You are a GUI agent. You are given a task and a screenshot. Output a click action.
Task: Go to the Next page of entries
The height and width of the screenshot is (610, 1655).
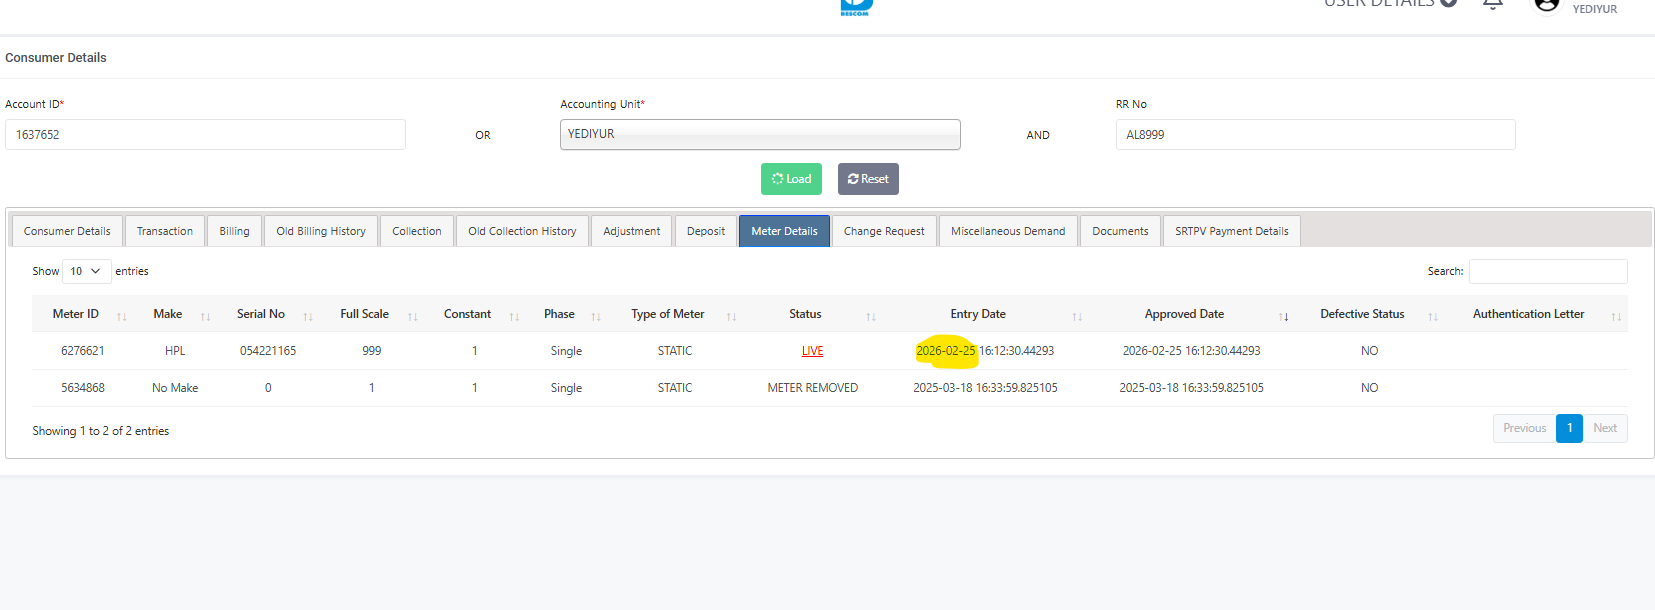click(x=1604, y=428)
